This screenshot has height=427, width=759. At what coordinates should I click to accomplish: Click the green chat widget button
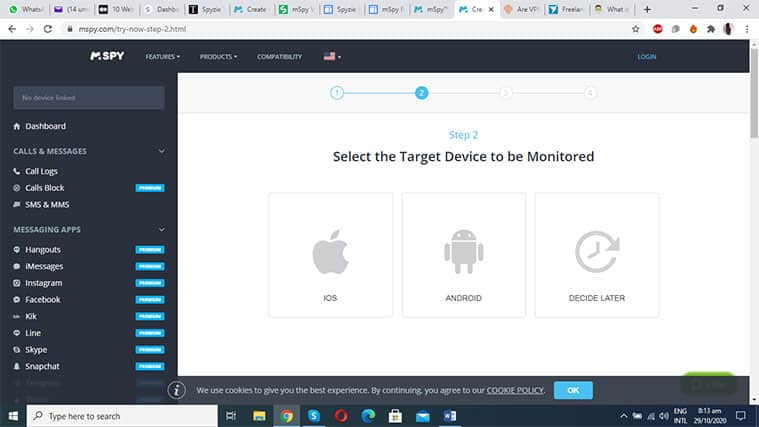tap(709, 385)
